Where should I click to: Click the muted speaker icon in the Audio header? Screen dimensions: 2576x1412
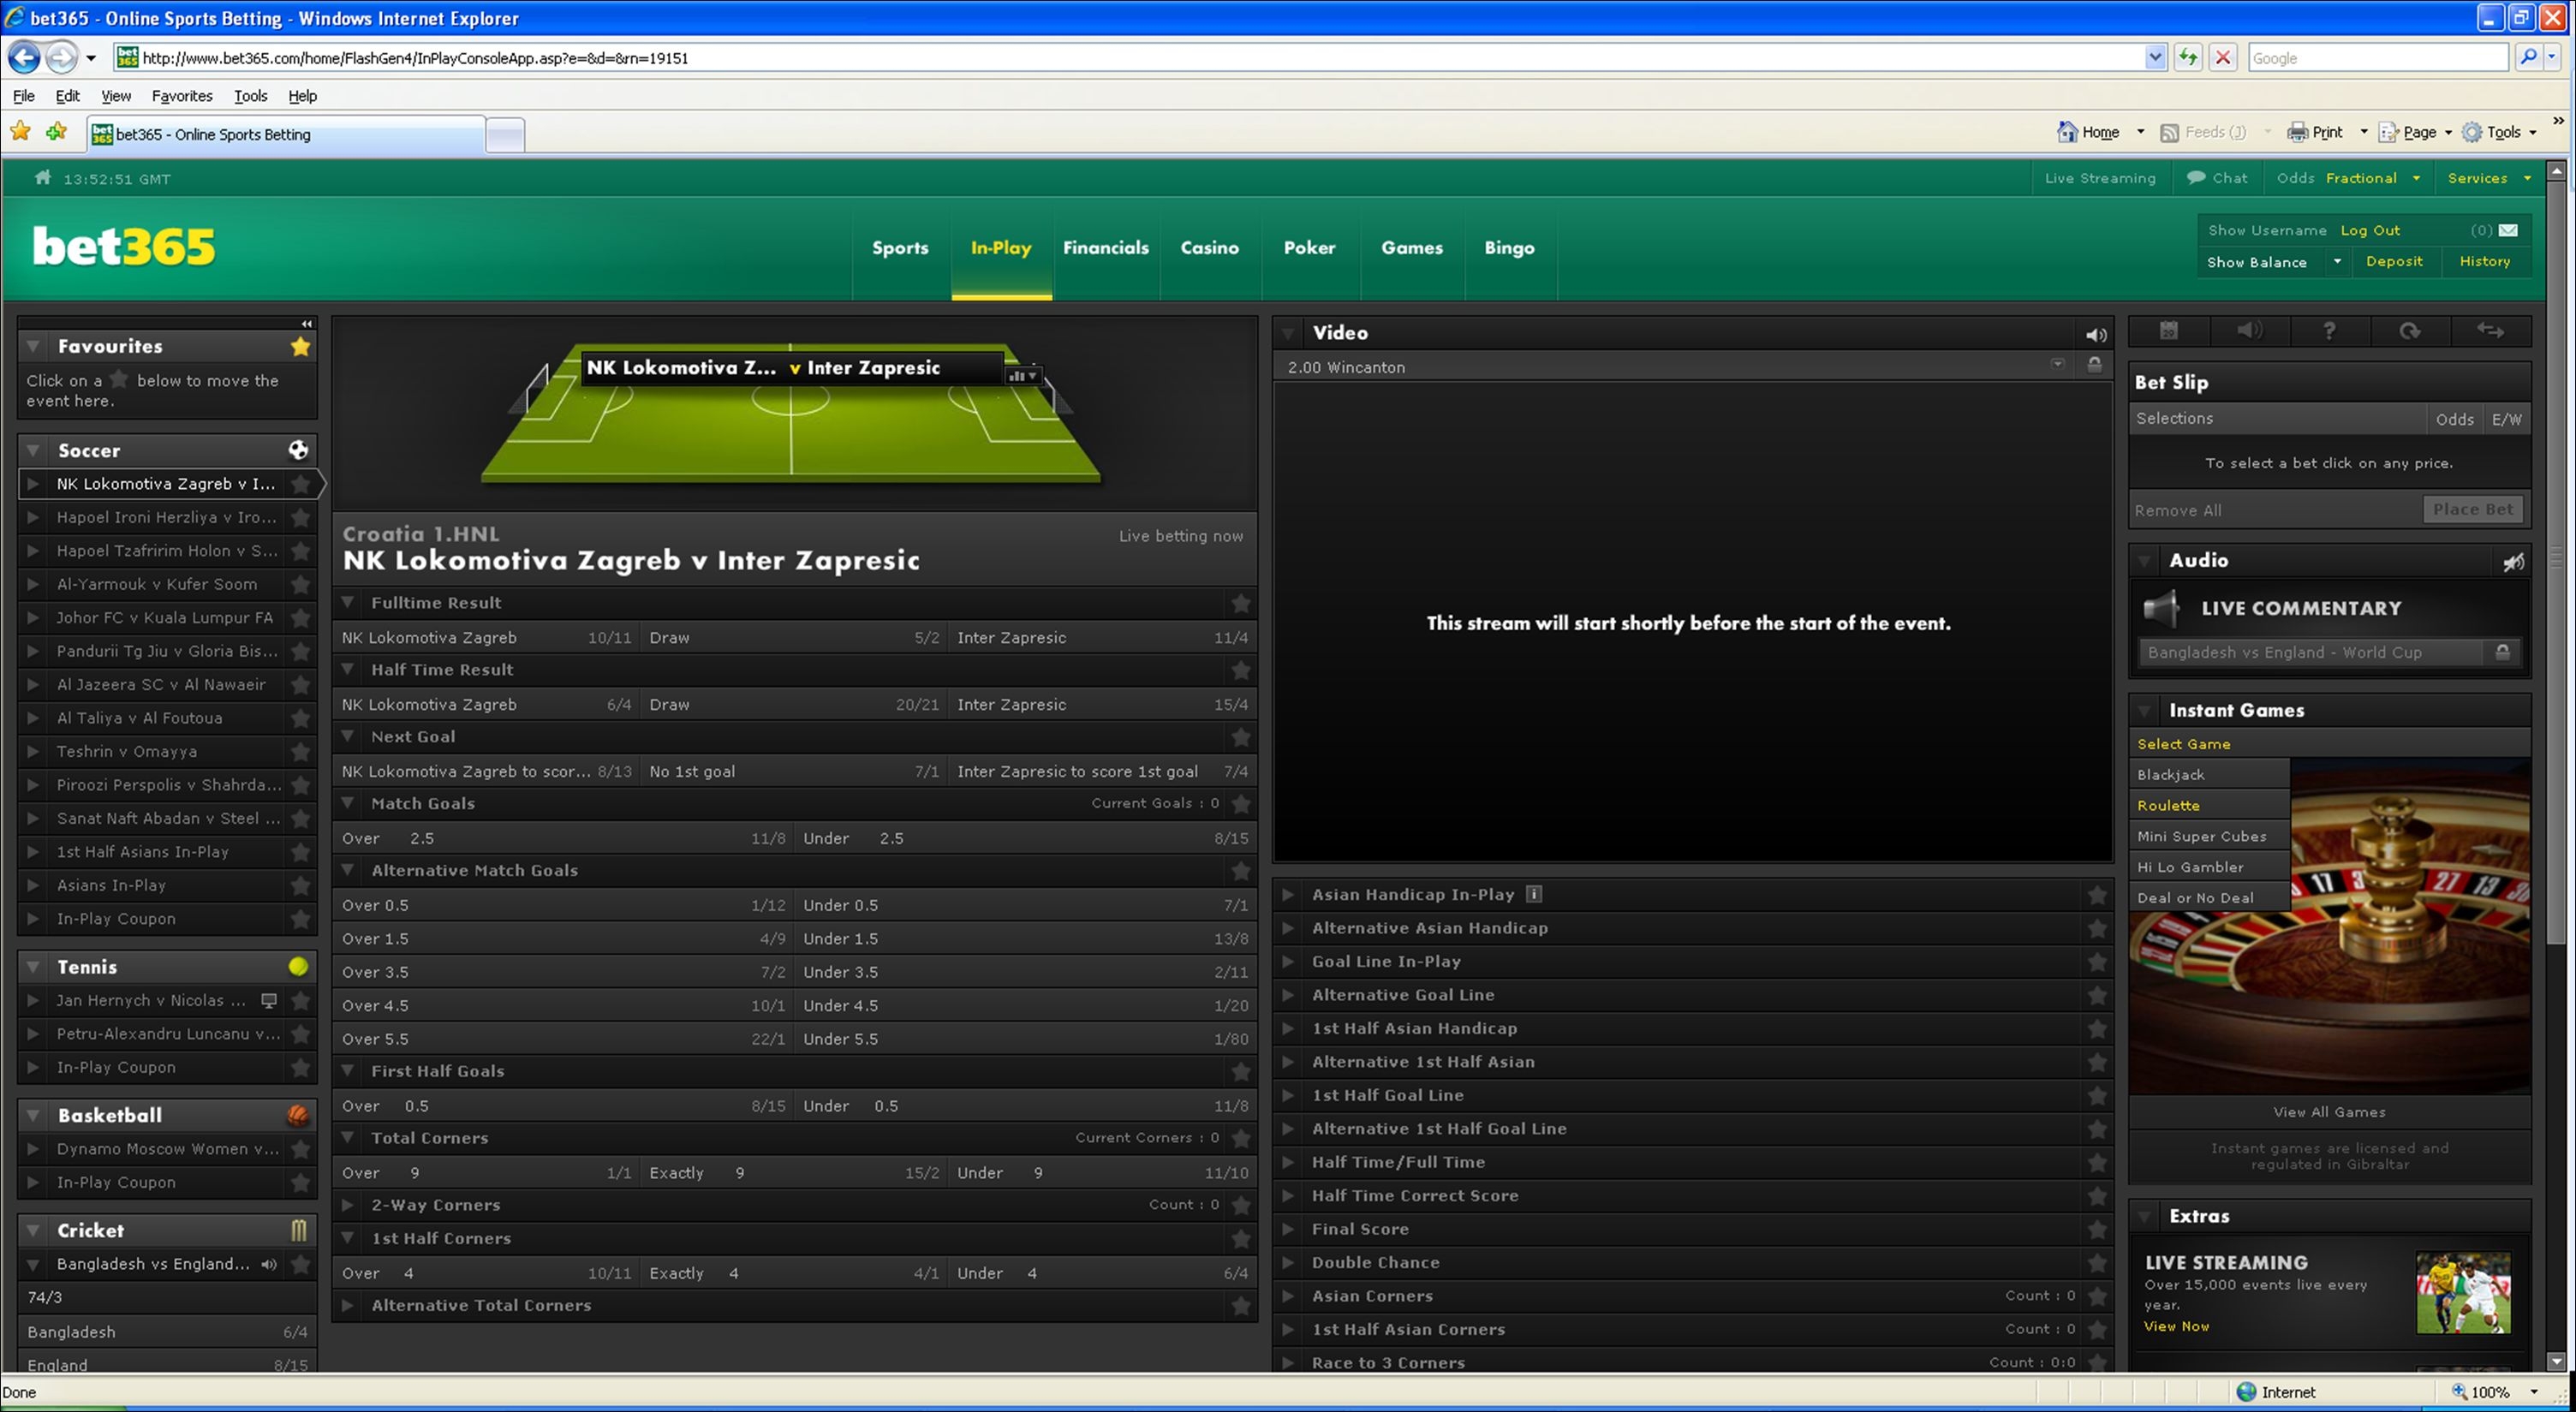[2513, 562]
